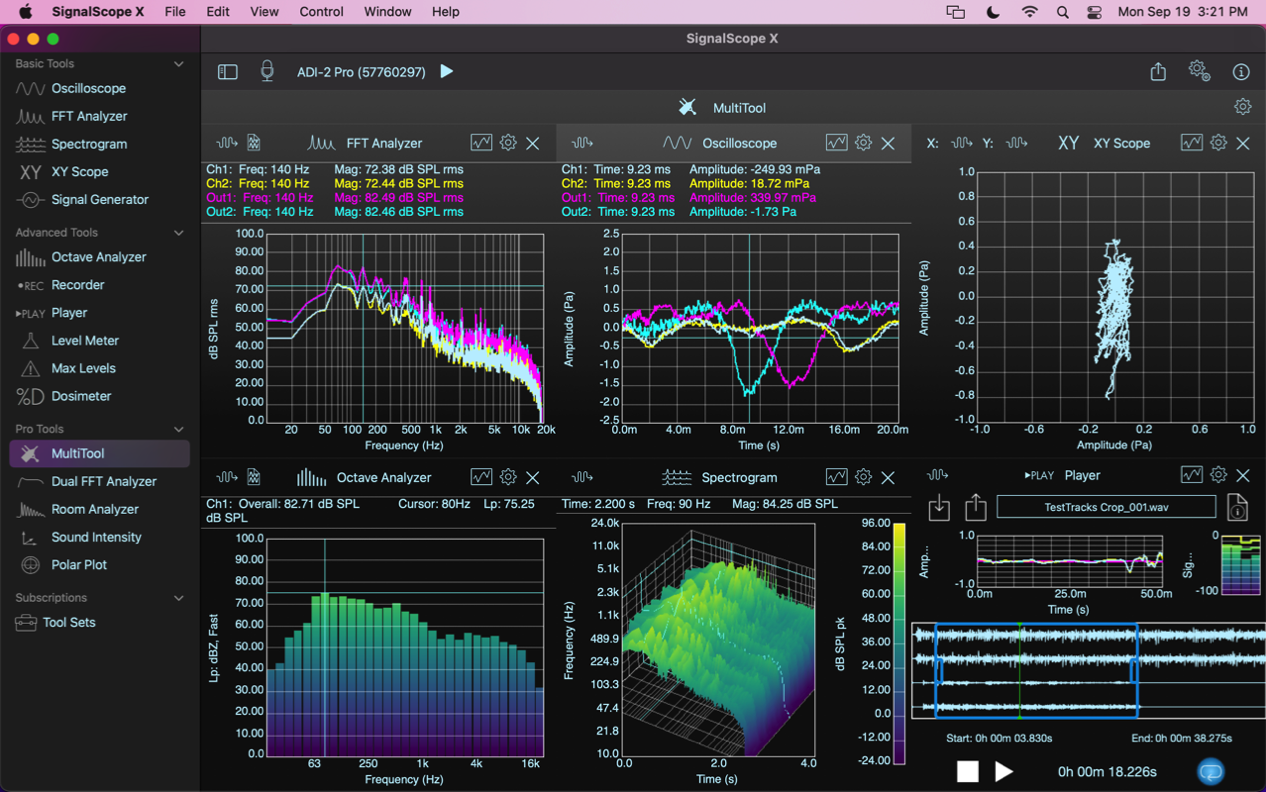The height and width of the screenshot is (792, 1266).
Task: Expand the Subscriptions section
Action: pos(179,597)
